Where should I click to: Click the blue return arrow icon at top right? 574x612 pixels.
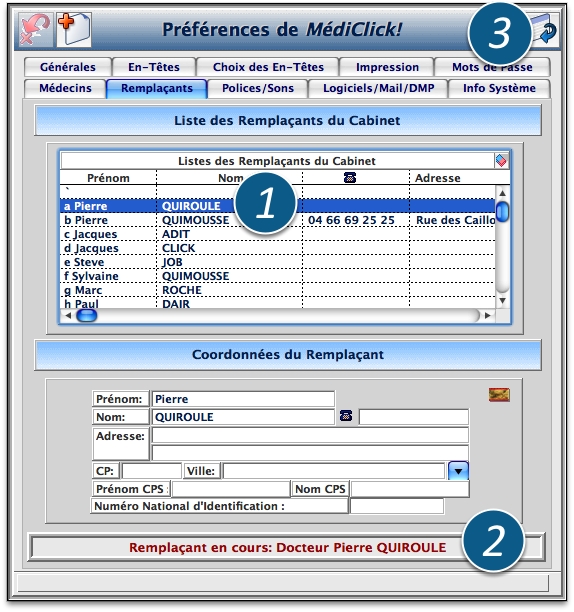pos(546,30)
